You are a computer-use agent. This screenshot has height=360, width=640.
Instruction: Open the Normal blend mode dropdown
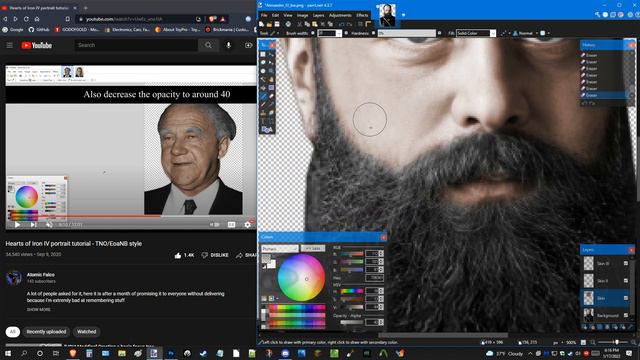pos(525,33)
